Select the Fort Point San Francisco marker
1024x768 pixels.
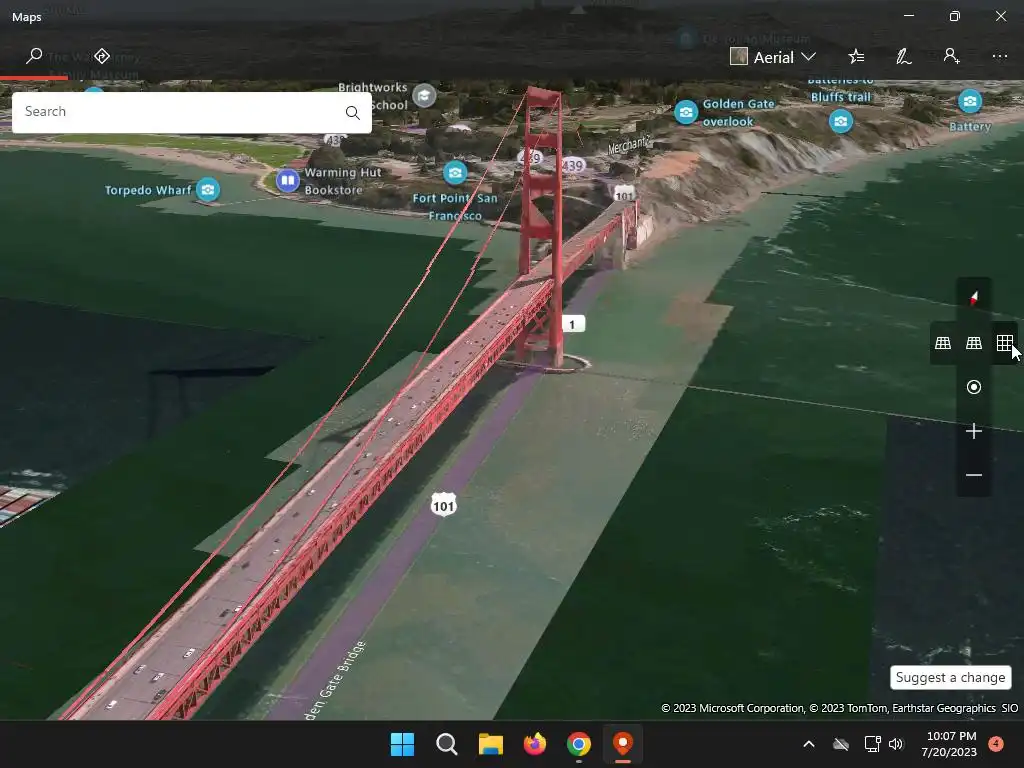point(455,173)
